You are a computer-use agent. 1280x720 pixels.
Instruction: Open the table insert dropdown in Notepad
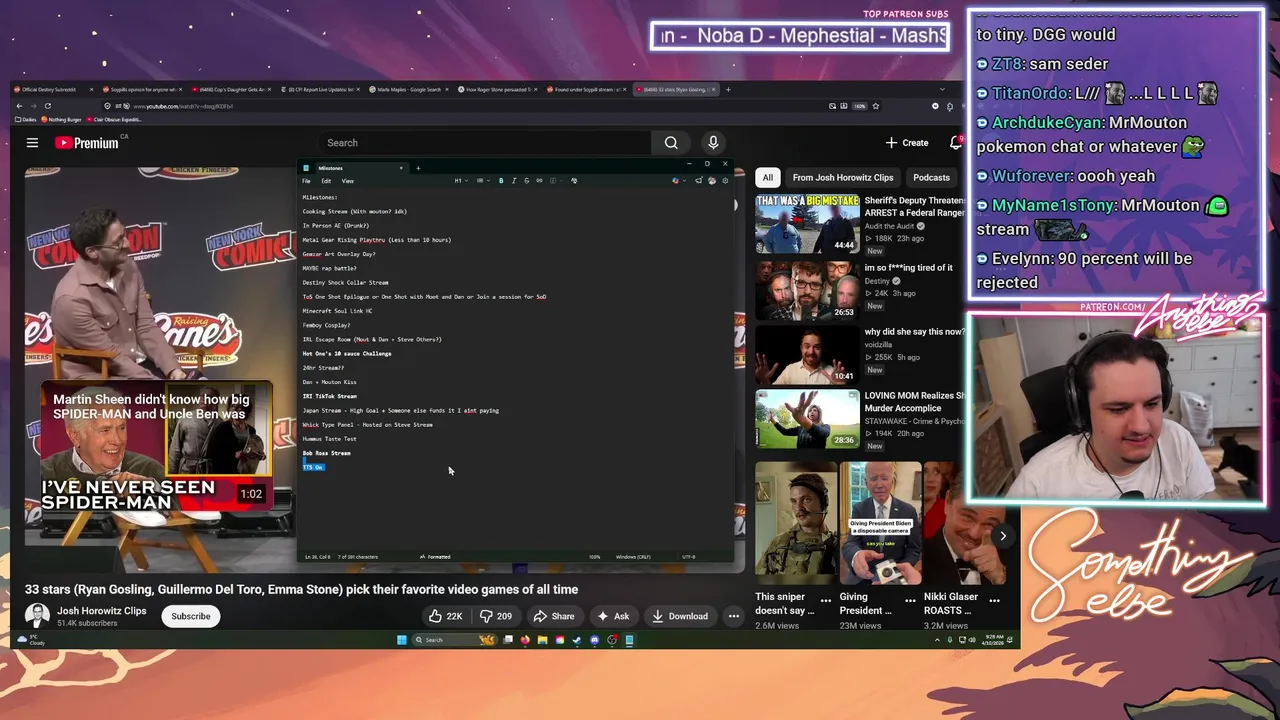(x=556, y=181)
